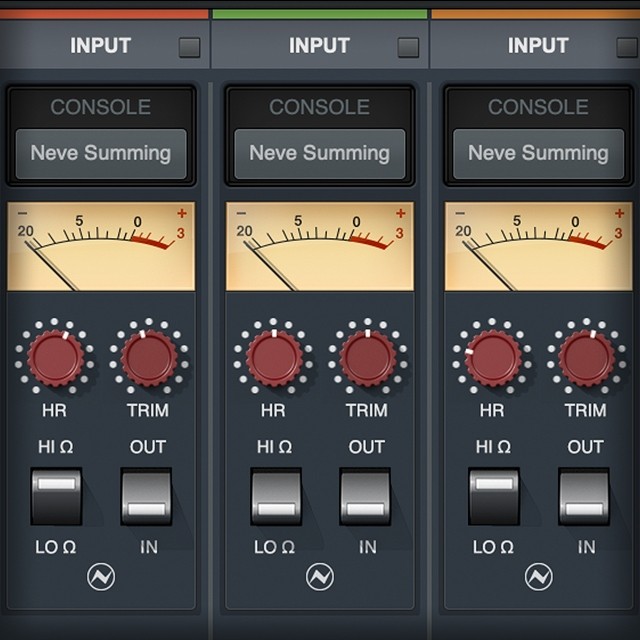Click the TRIM knob on middle strip
Screen dimensions: 640x640
click(x=367, y=358)
